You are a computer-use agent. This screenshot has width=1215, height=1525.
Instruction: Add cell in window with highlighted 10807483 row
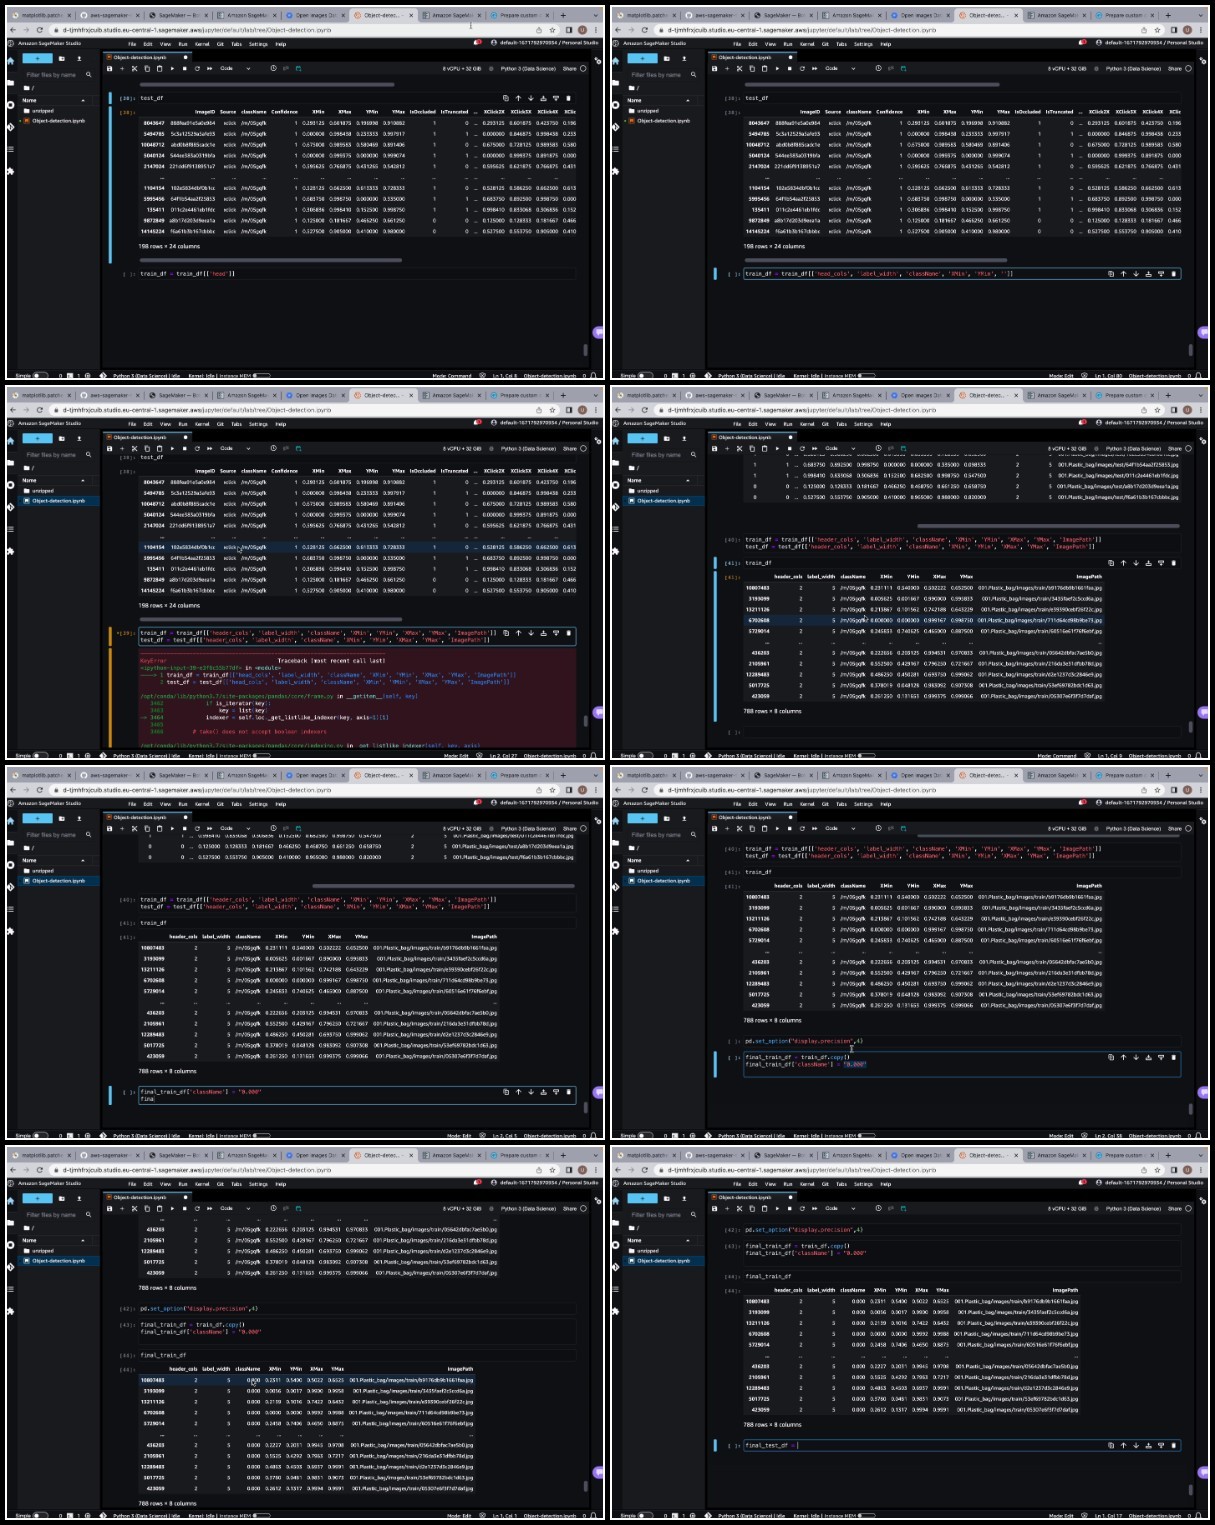(x=122, y=1208)
